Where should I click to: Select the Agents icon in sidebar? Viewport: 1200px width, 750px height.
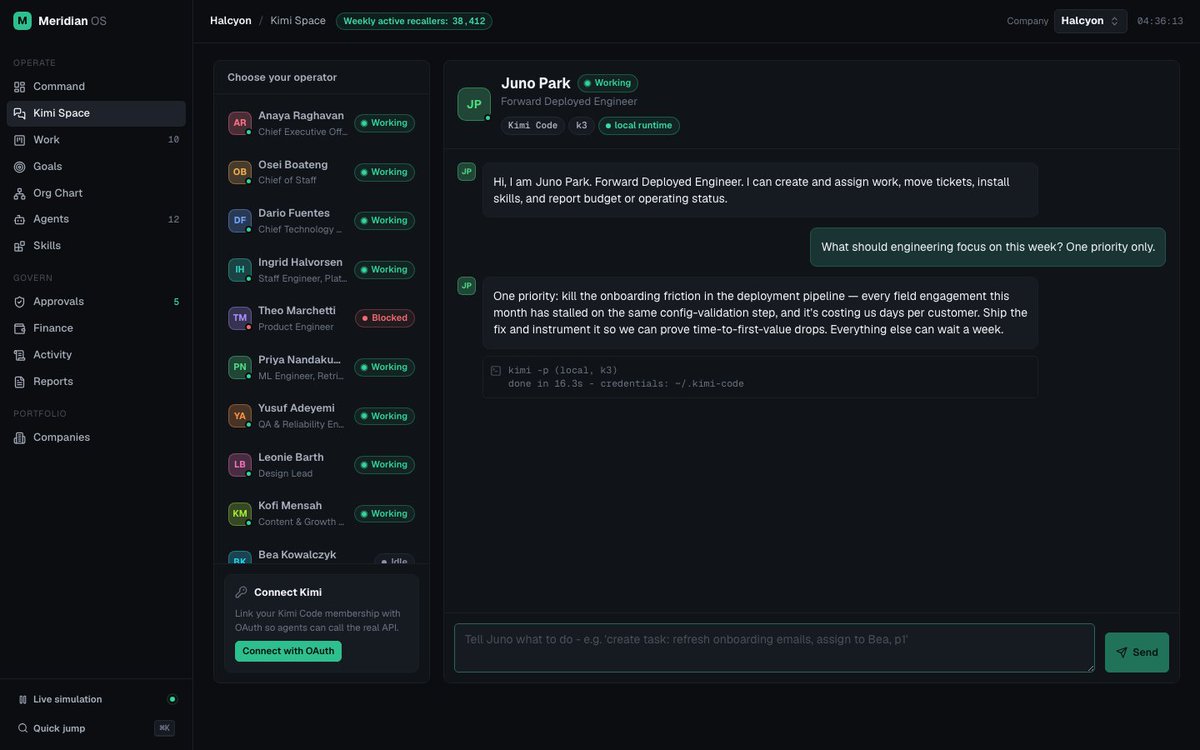coord(20,219)
